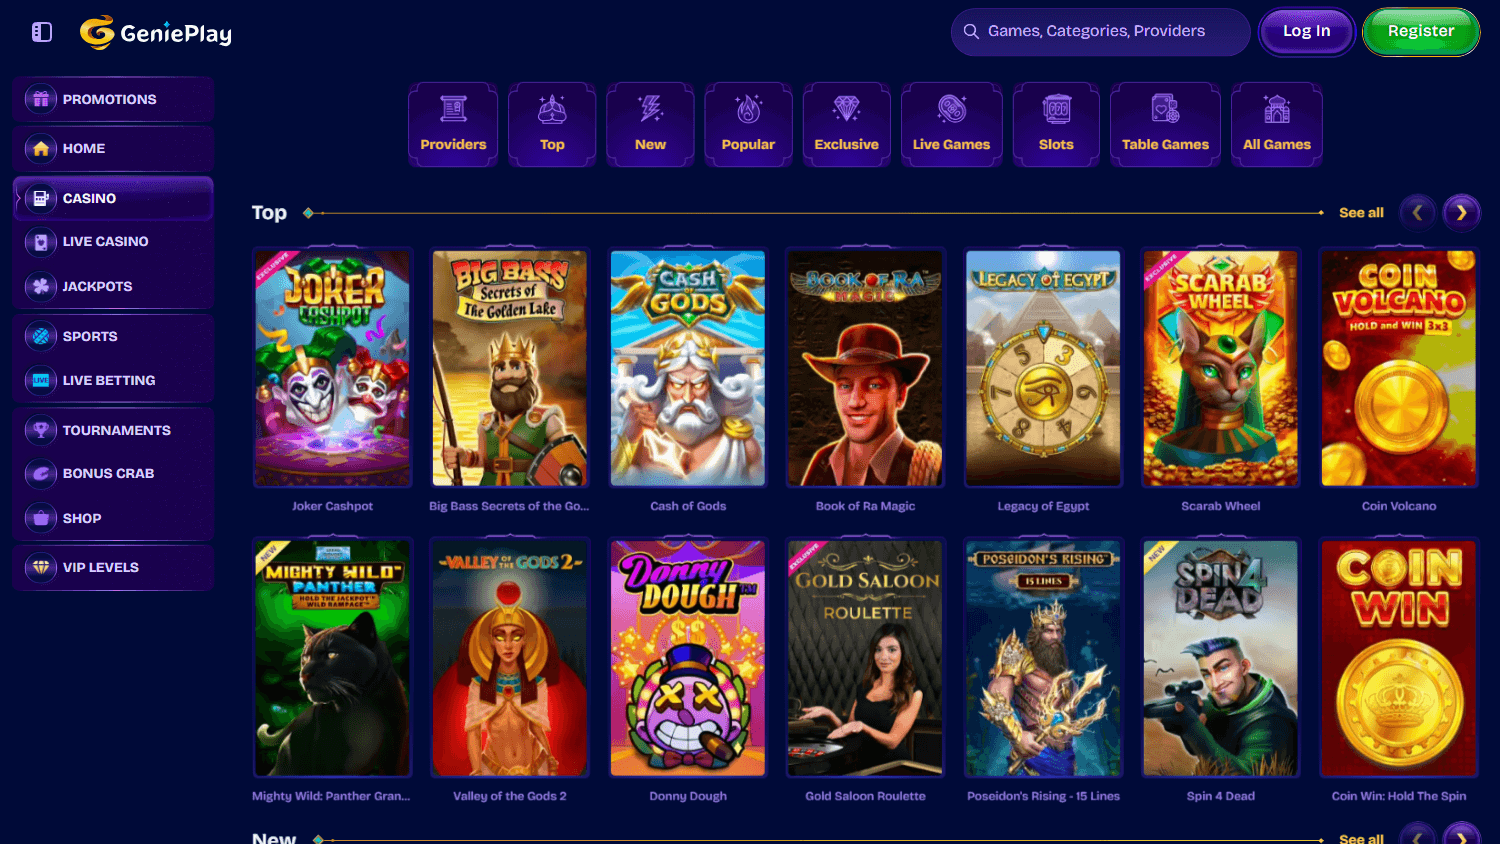
Task: Open the Joker Cashpot game thumbnail
Action: point(332,368)
